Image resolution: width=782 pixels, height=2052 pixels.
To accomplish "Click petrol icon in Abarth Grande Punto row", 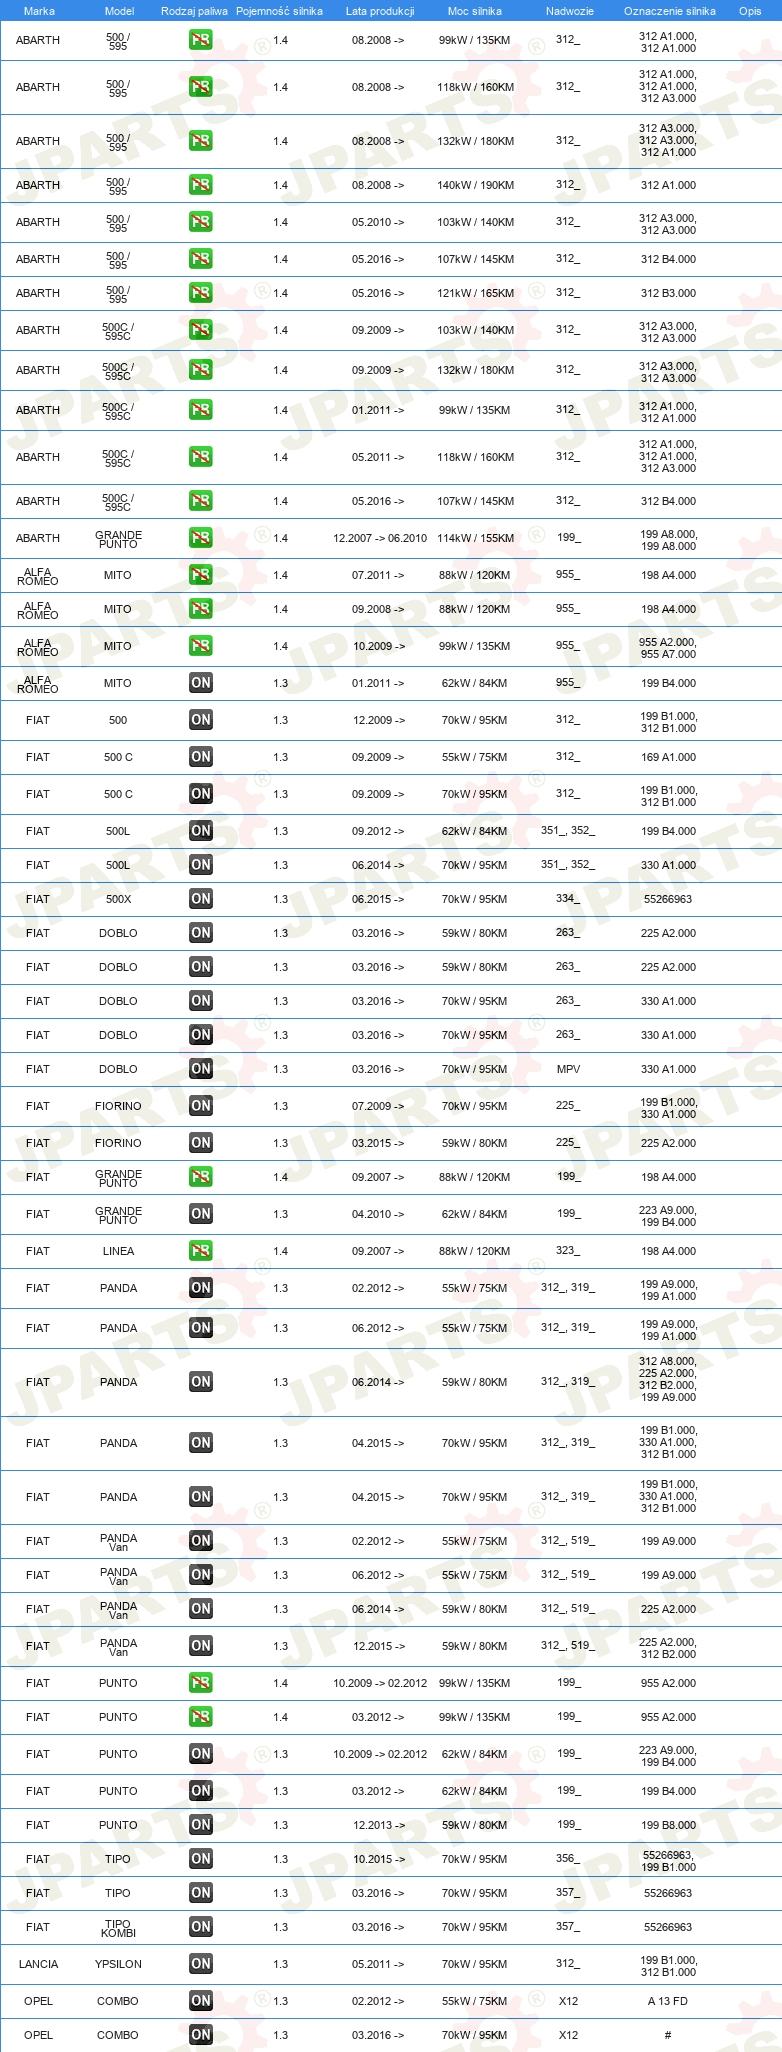I will (200, 538).
